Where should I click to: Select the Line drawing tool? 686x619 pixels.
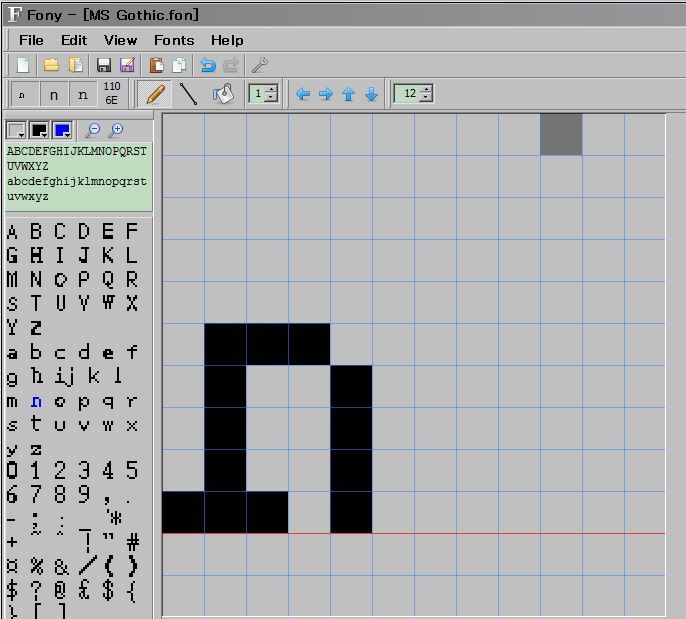pyautogui.click(x=188, y=94)
